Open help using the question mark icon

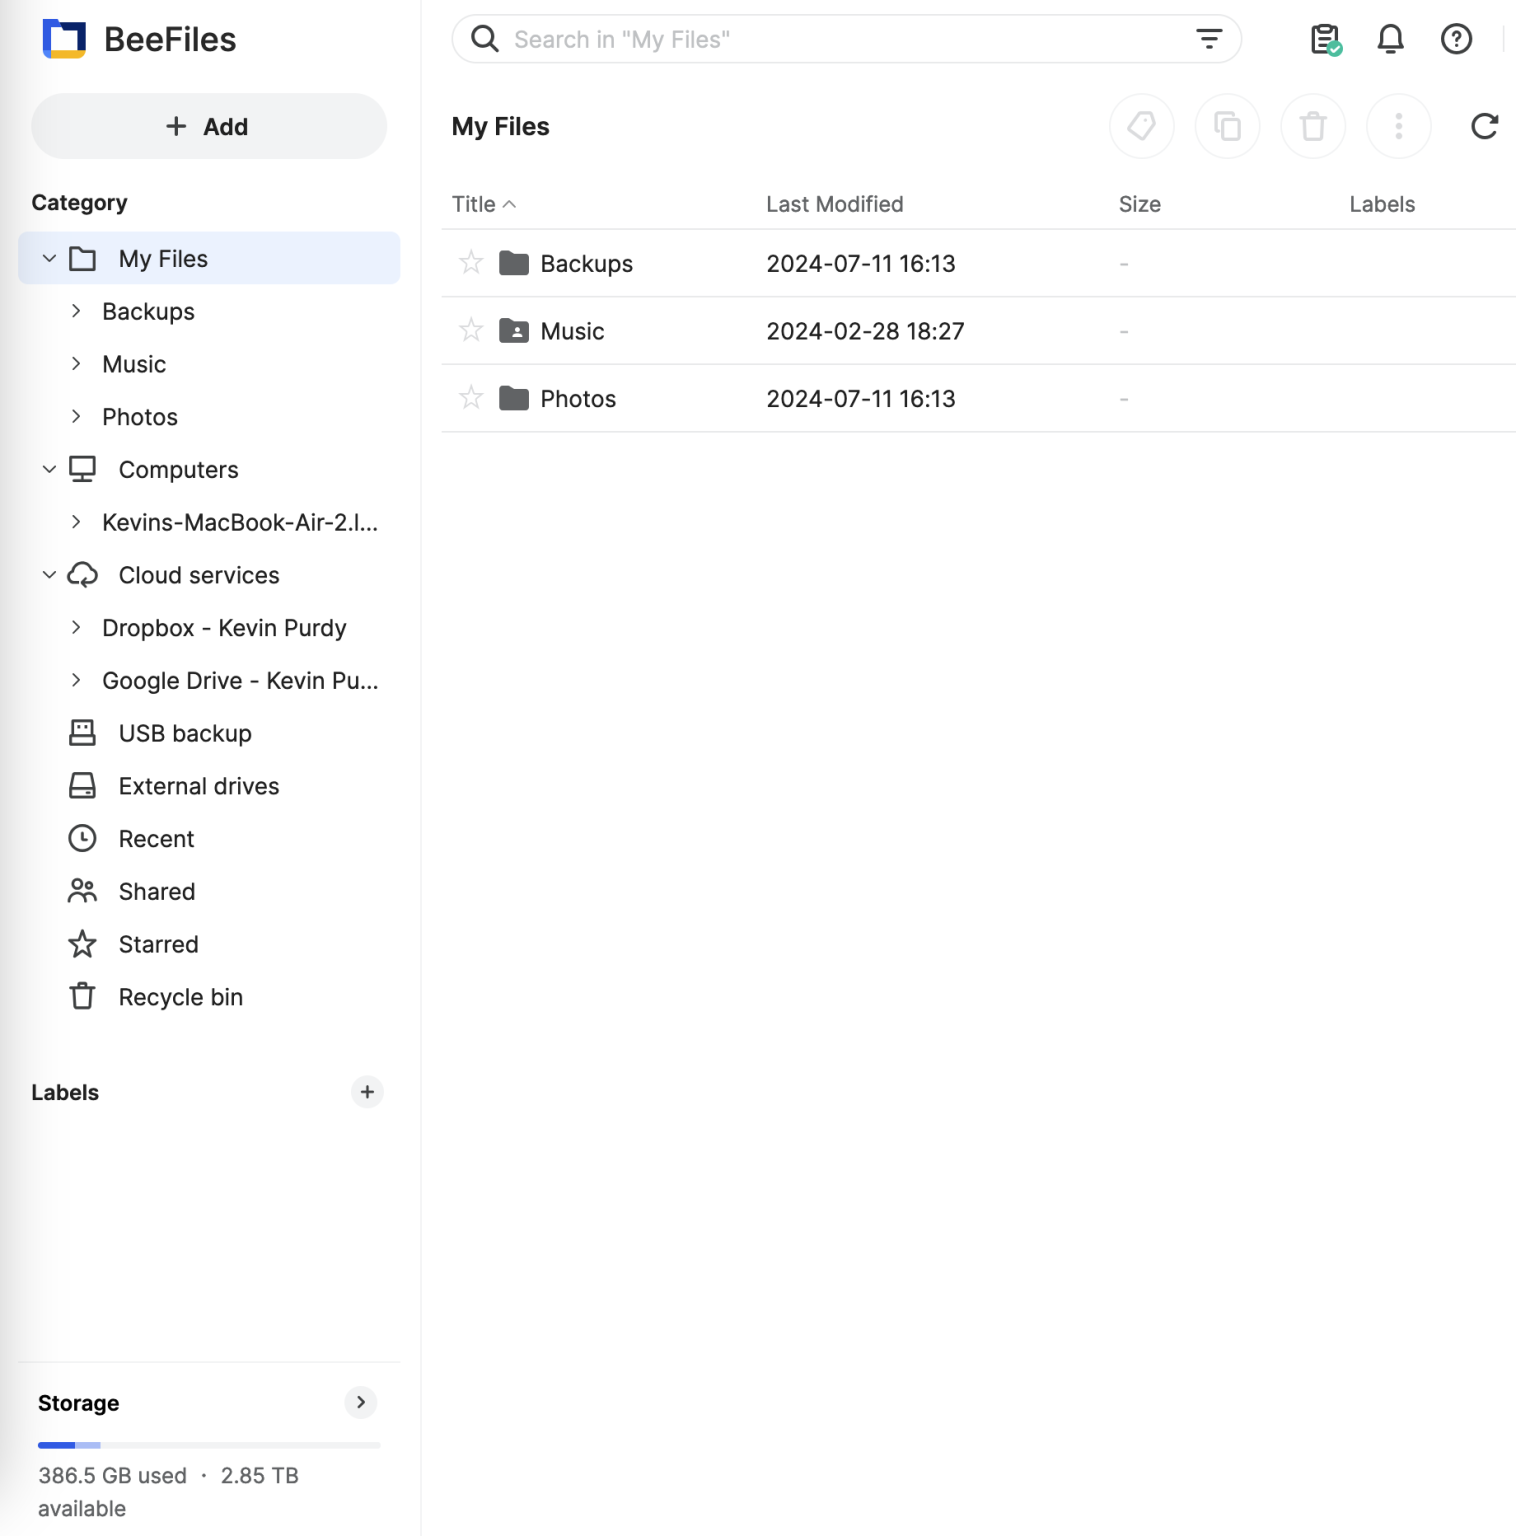[1456, 39]
